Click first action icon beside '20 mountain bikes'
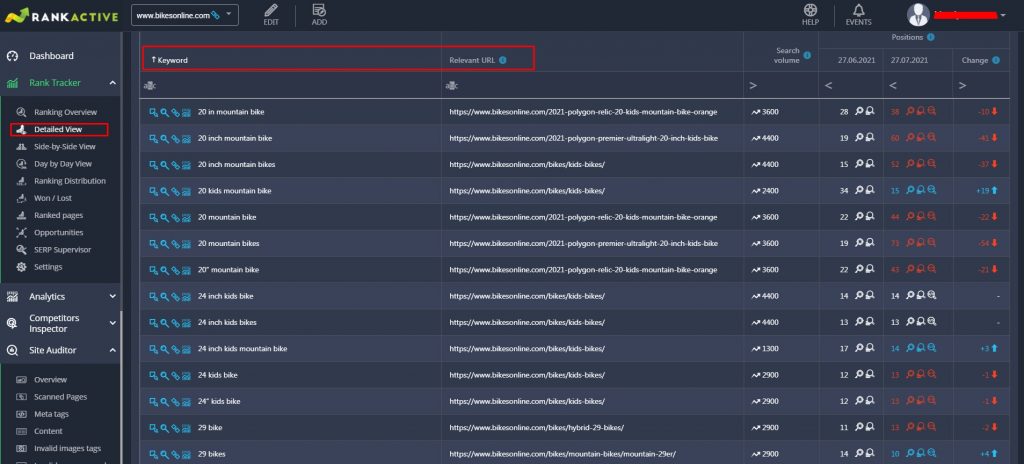 pos(153,243)
